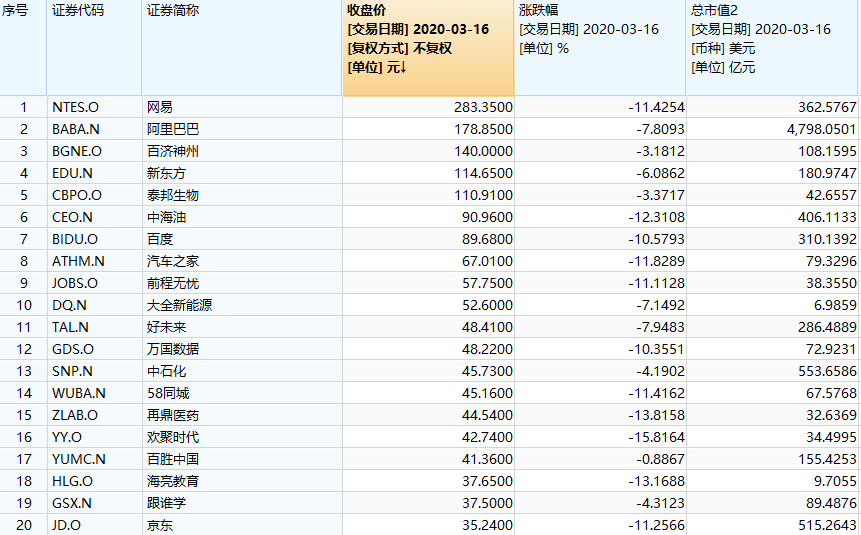The width and height of the screenshot is (861, 535).
Task: Click the name 网易
Action: 160,107
